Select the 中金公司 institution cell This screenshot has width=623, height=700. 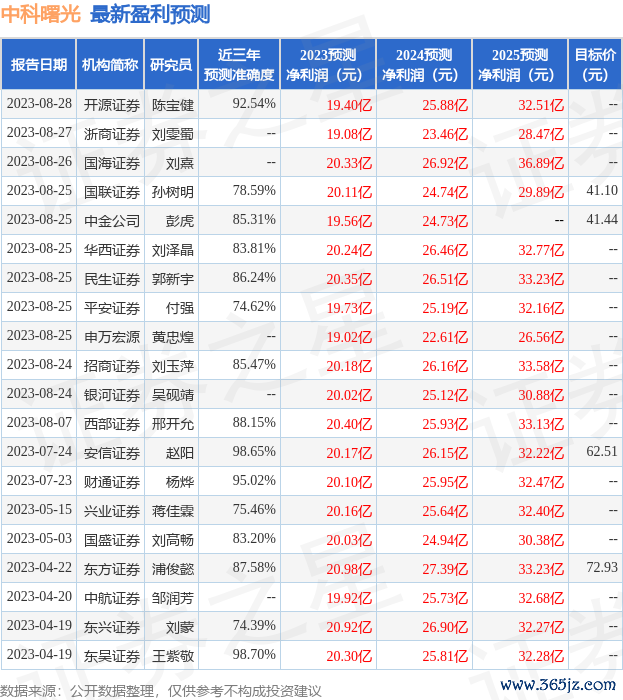pyautogui.click(x=112, y=221)
